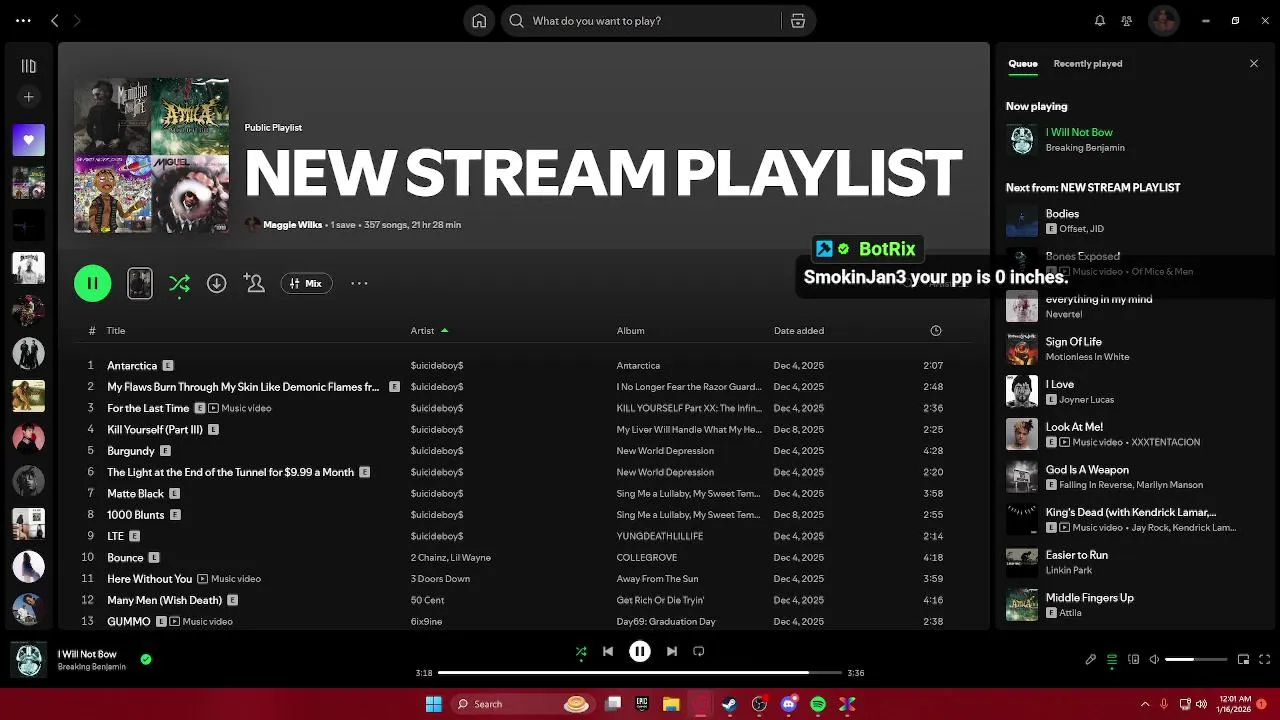Open the COLLEGROVE album link
The height and width of the screenshot is (720, 1280).
pyautogui.click(x=646, y=557)
